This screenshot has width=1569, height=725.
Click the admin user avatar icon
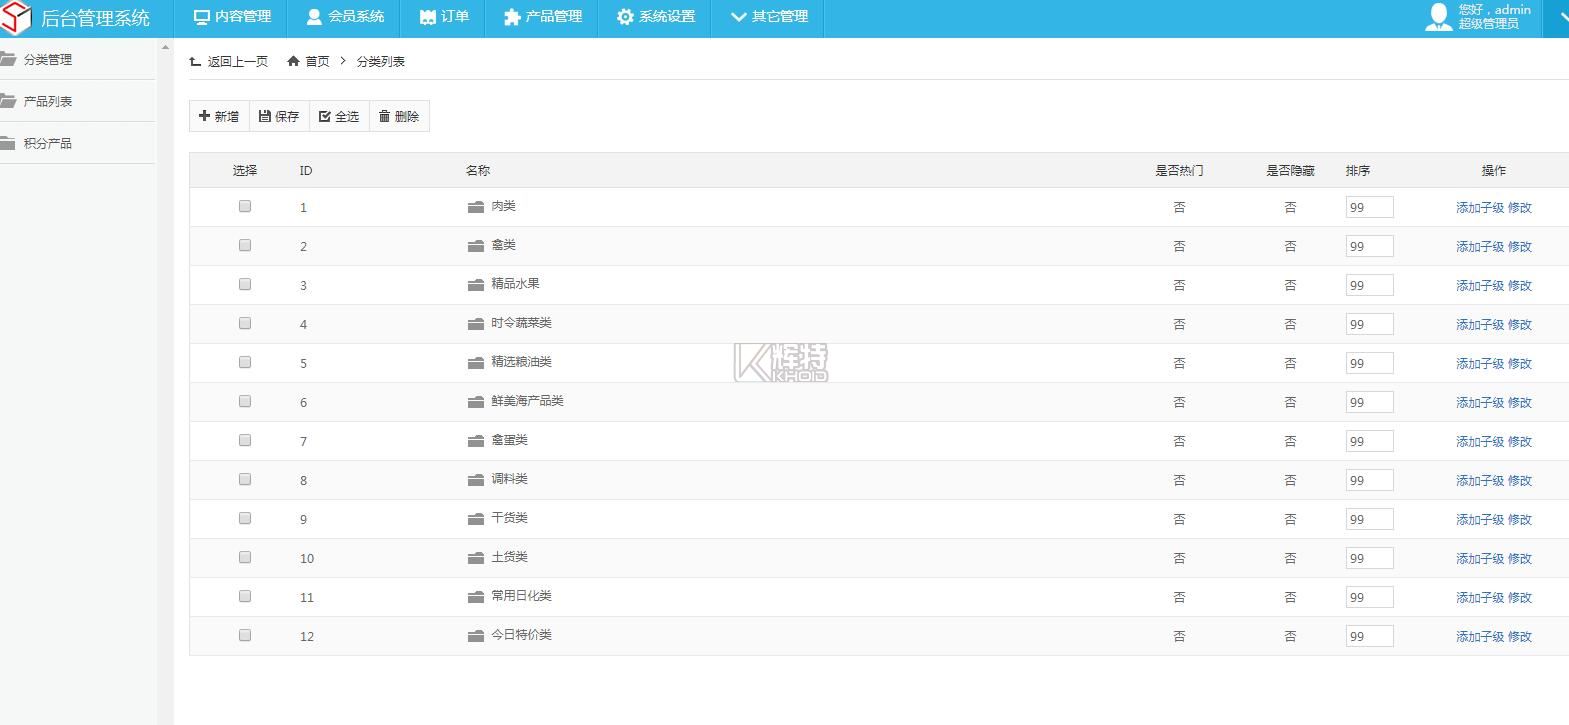1438,17
